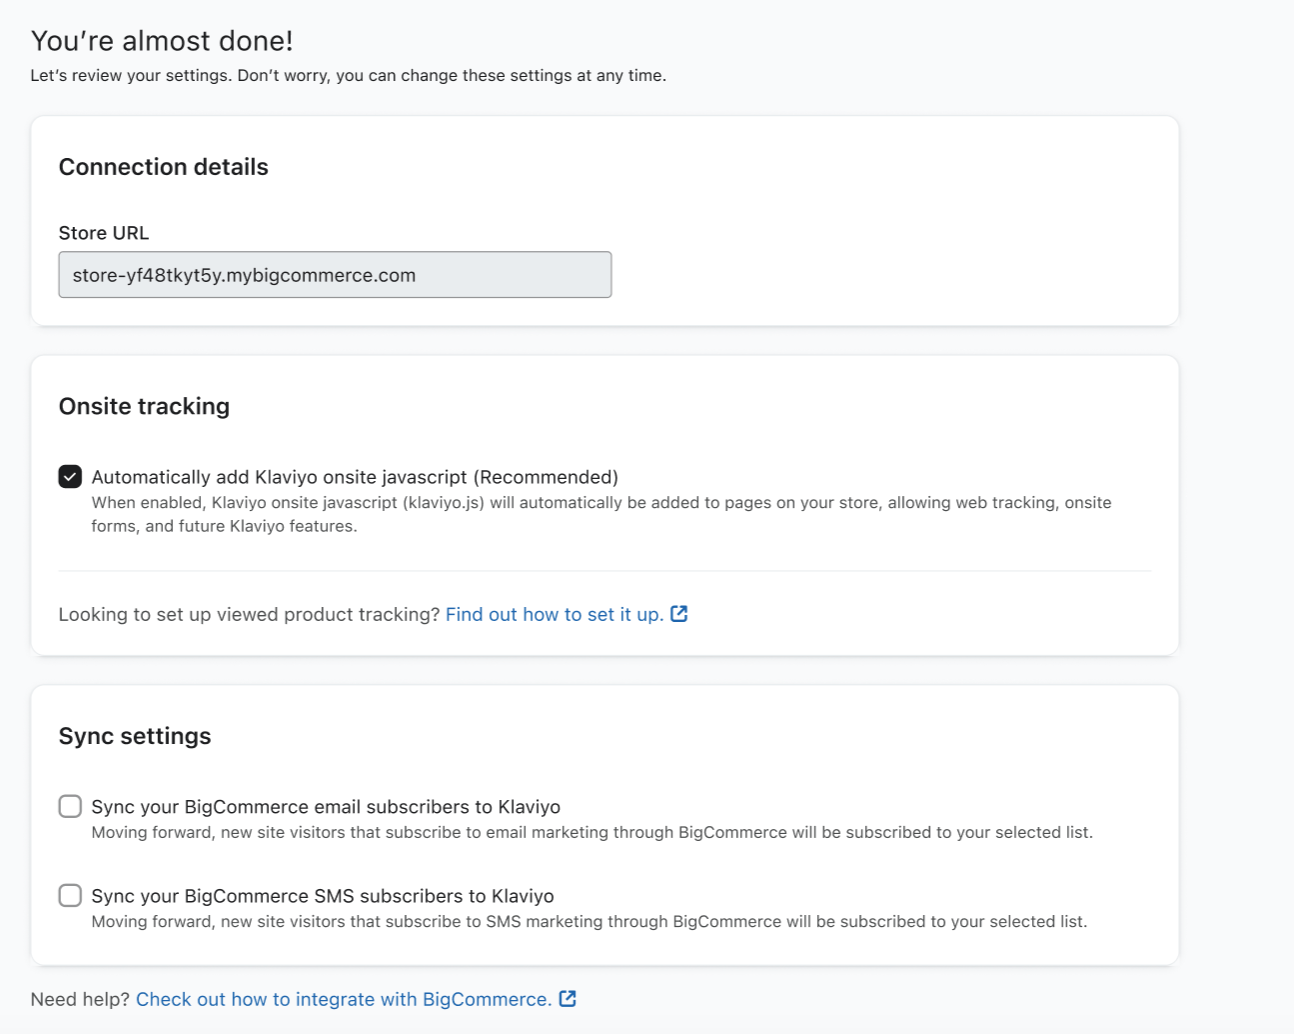Click the 'Connection details' section heading
Image resolution: width=1294 pixels, height=1034 pixels.
click(163, 167)
